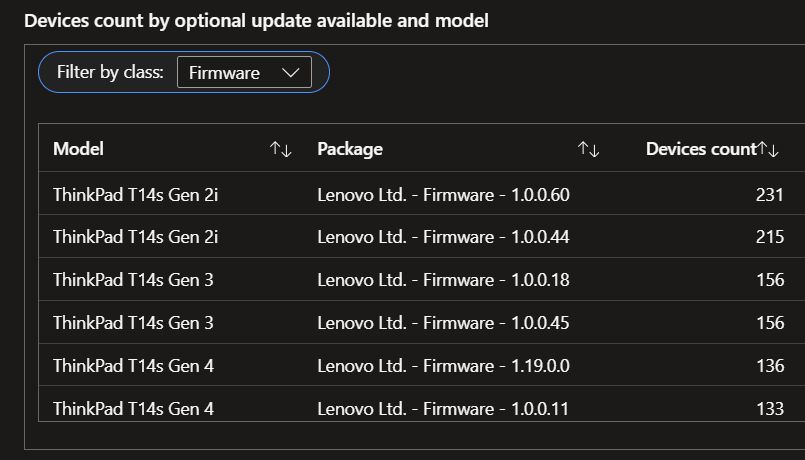Image resolution: width=805 pixels, height=460 pixels.
Task: Select ThinkPad T14s Gen 4 row with firmware 1.0.0.11
Action: click(421, 406)
